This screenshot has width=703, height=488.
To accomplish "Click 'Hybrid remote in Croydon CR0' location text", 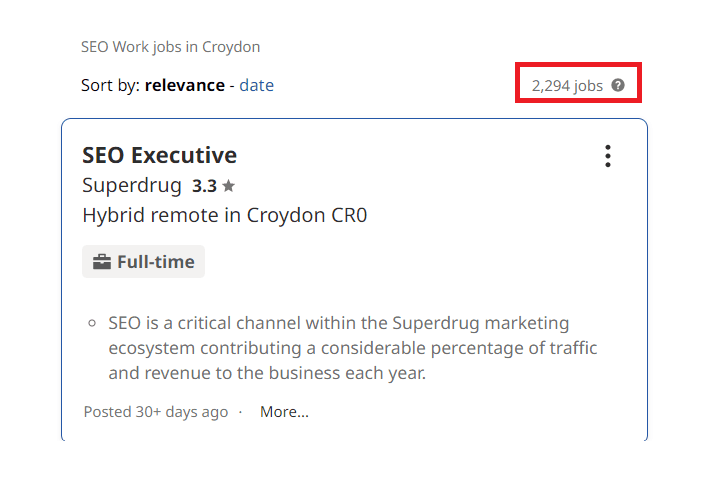I will [225, 215].
